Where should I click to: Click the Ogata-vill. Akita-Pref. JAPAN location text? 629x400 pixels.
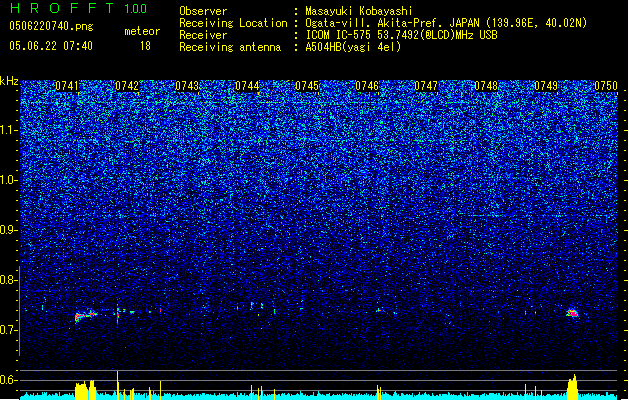tap(446, 23)
